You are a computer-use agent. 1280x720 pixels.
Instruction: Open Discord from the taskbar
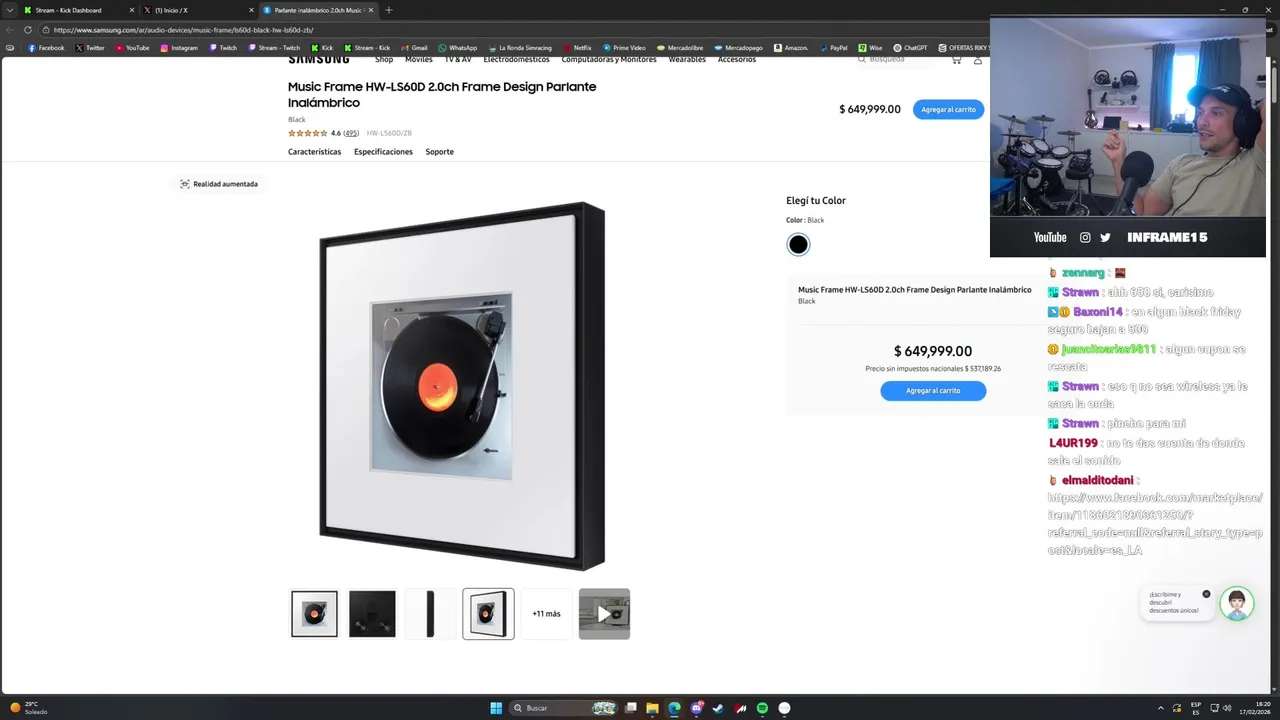coord(697,708)
